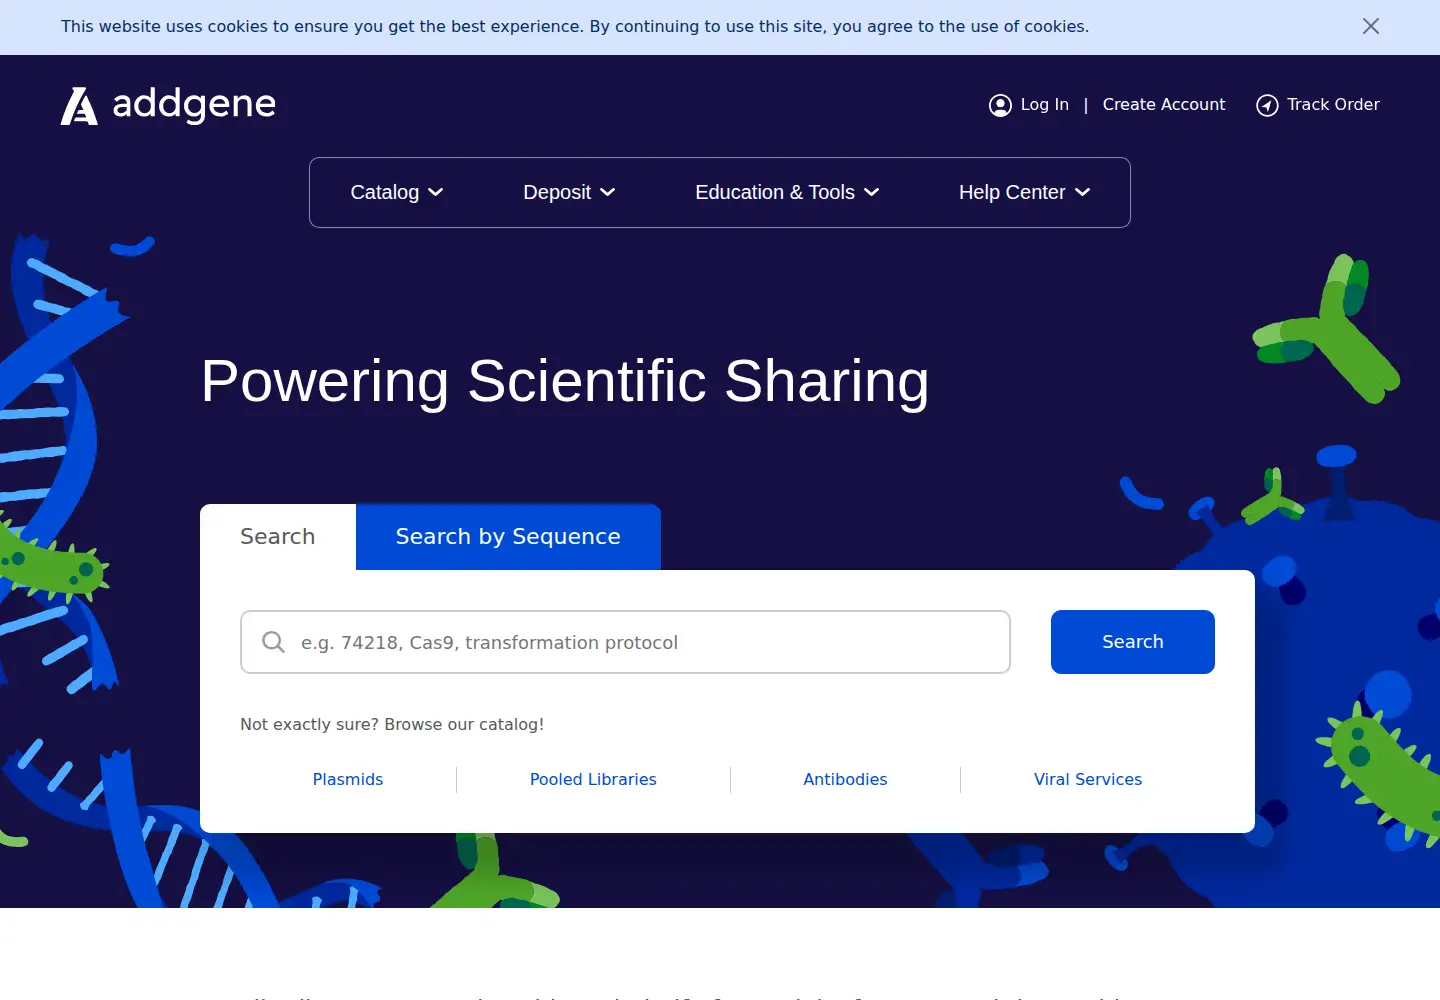Click the addgene wordmark text
Image resolution: width=1440 pixels, height=1000 pixels.
[194, 104]
